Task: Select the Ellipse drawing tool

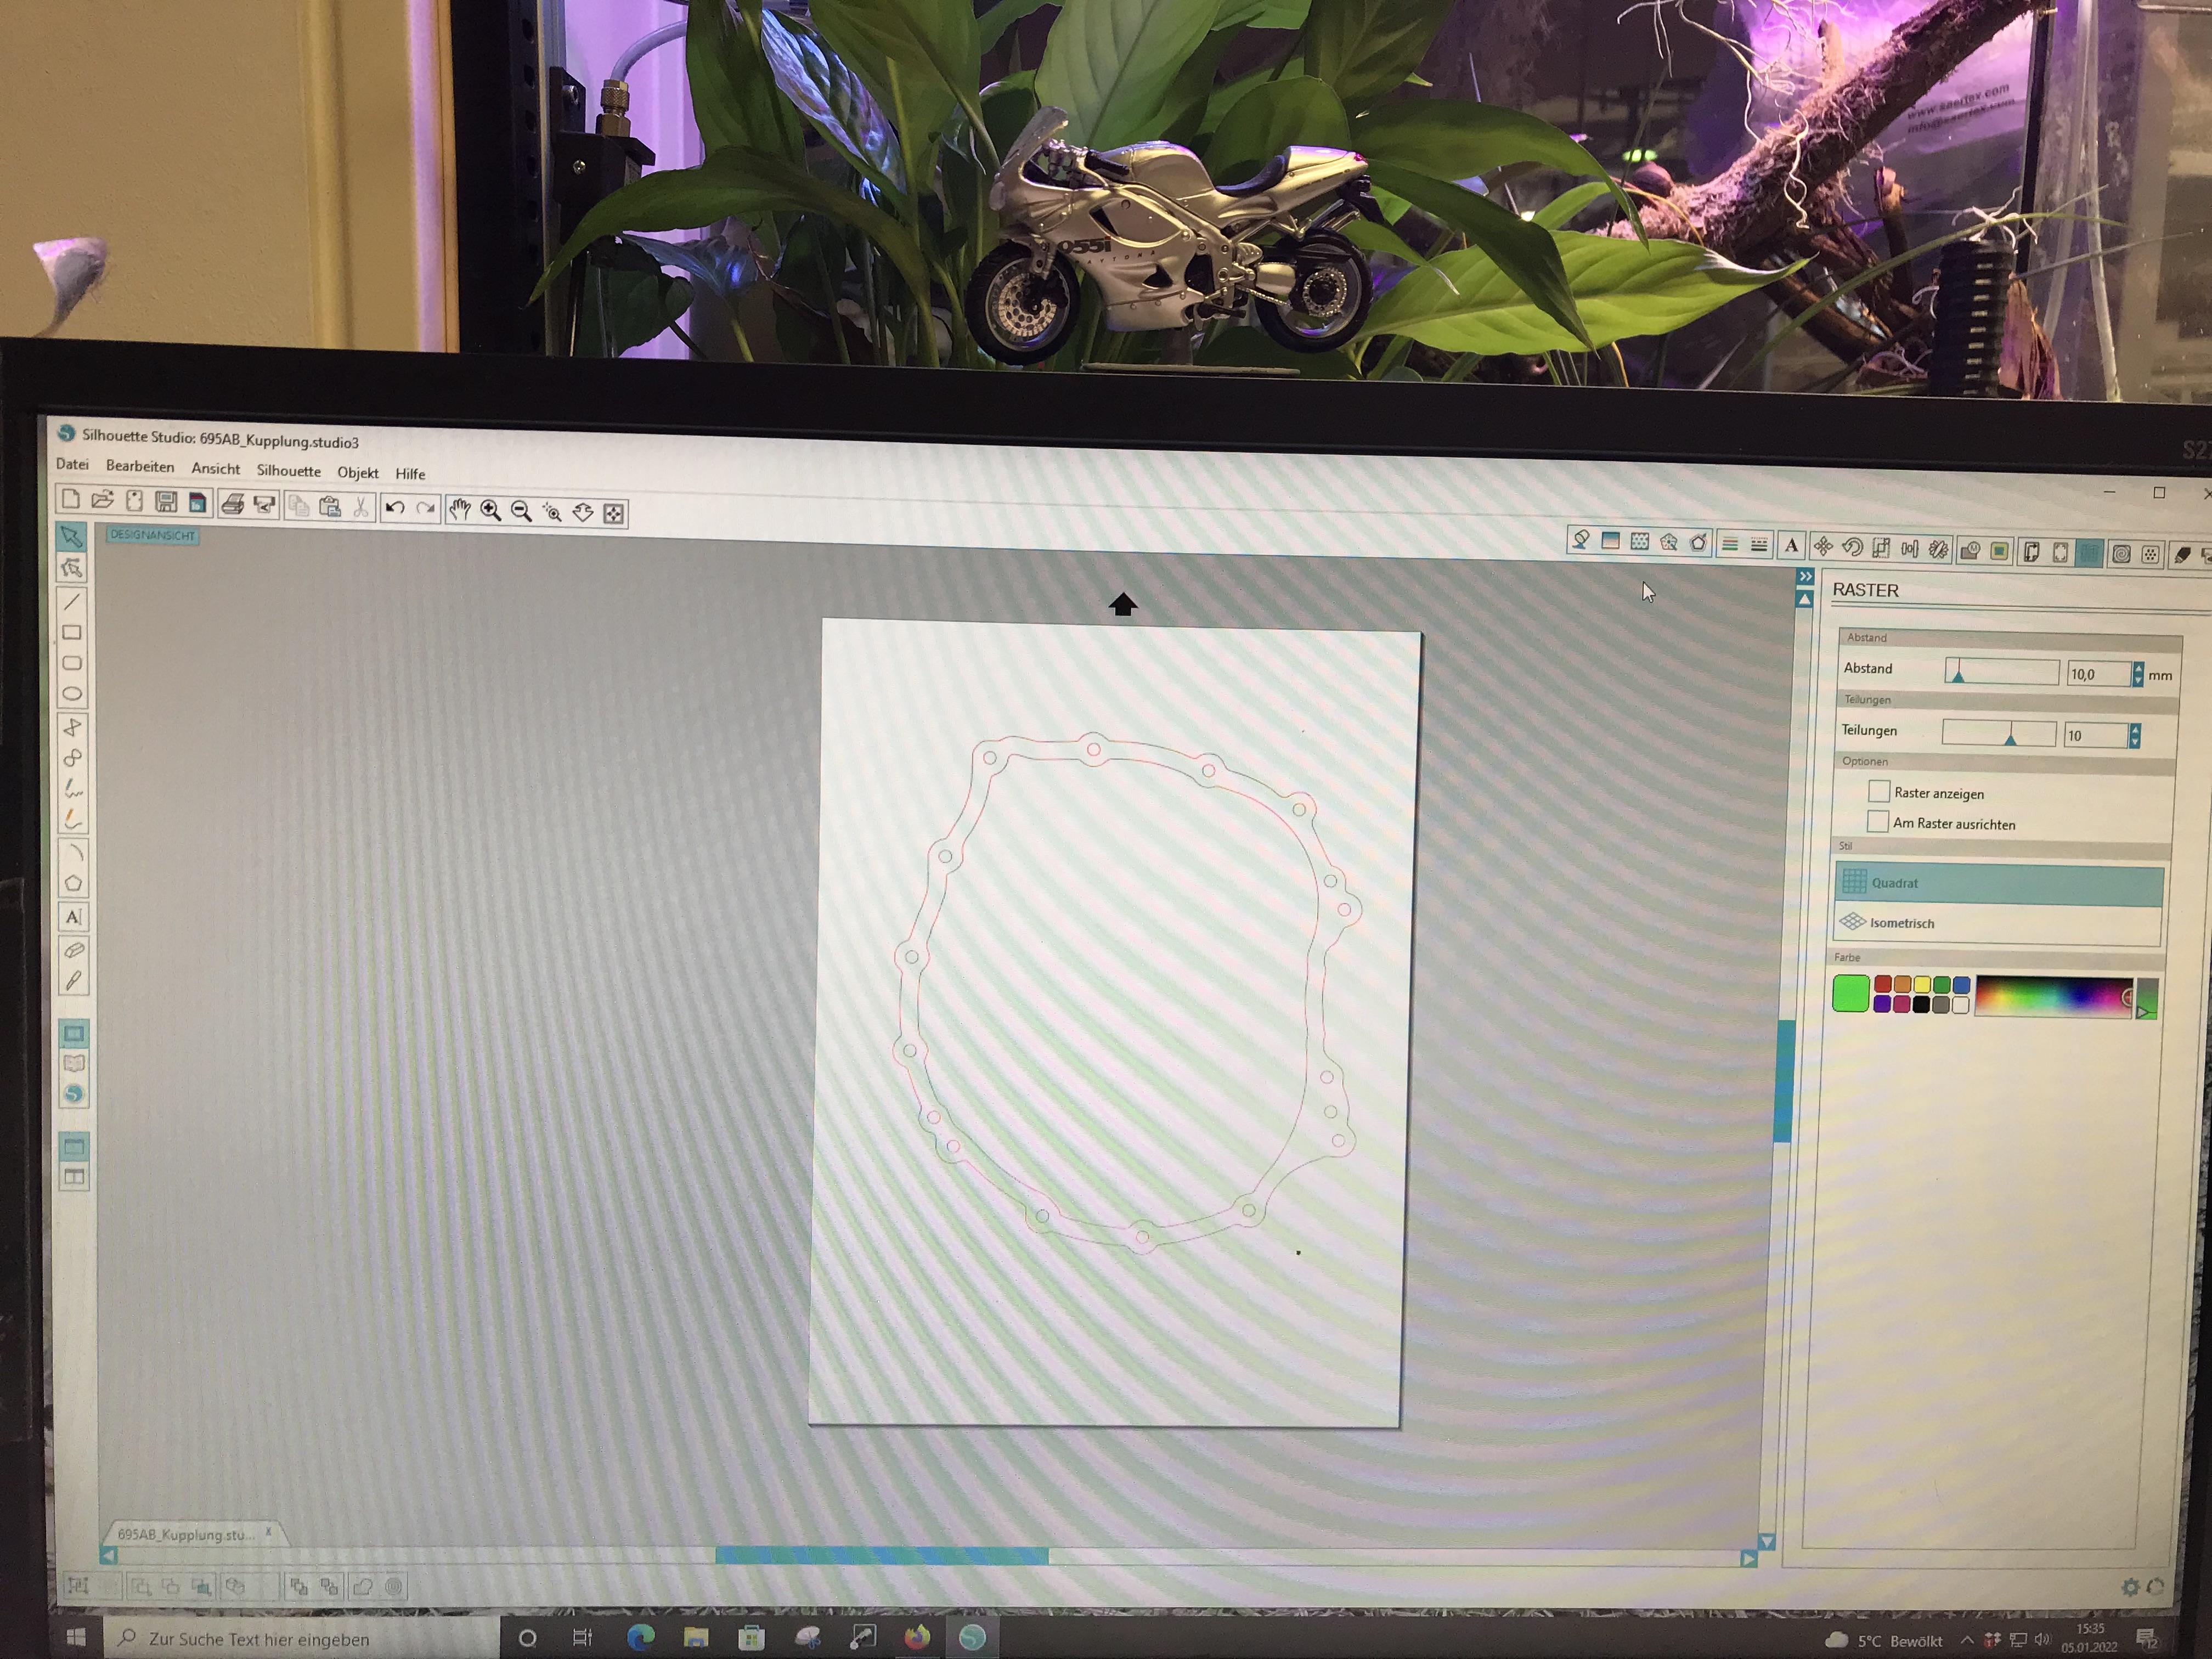Action: [72, 694]
